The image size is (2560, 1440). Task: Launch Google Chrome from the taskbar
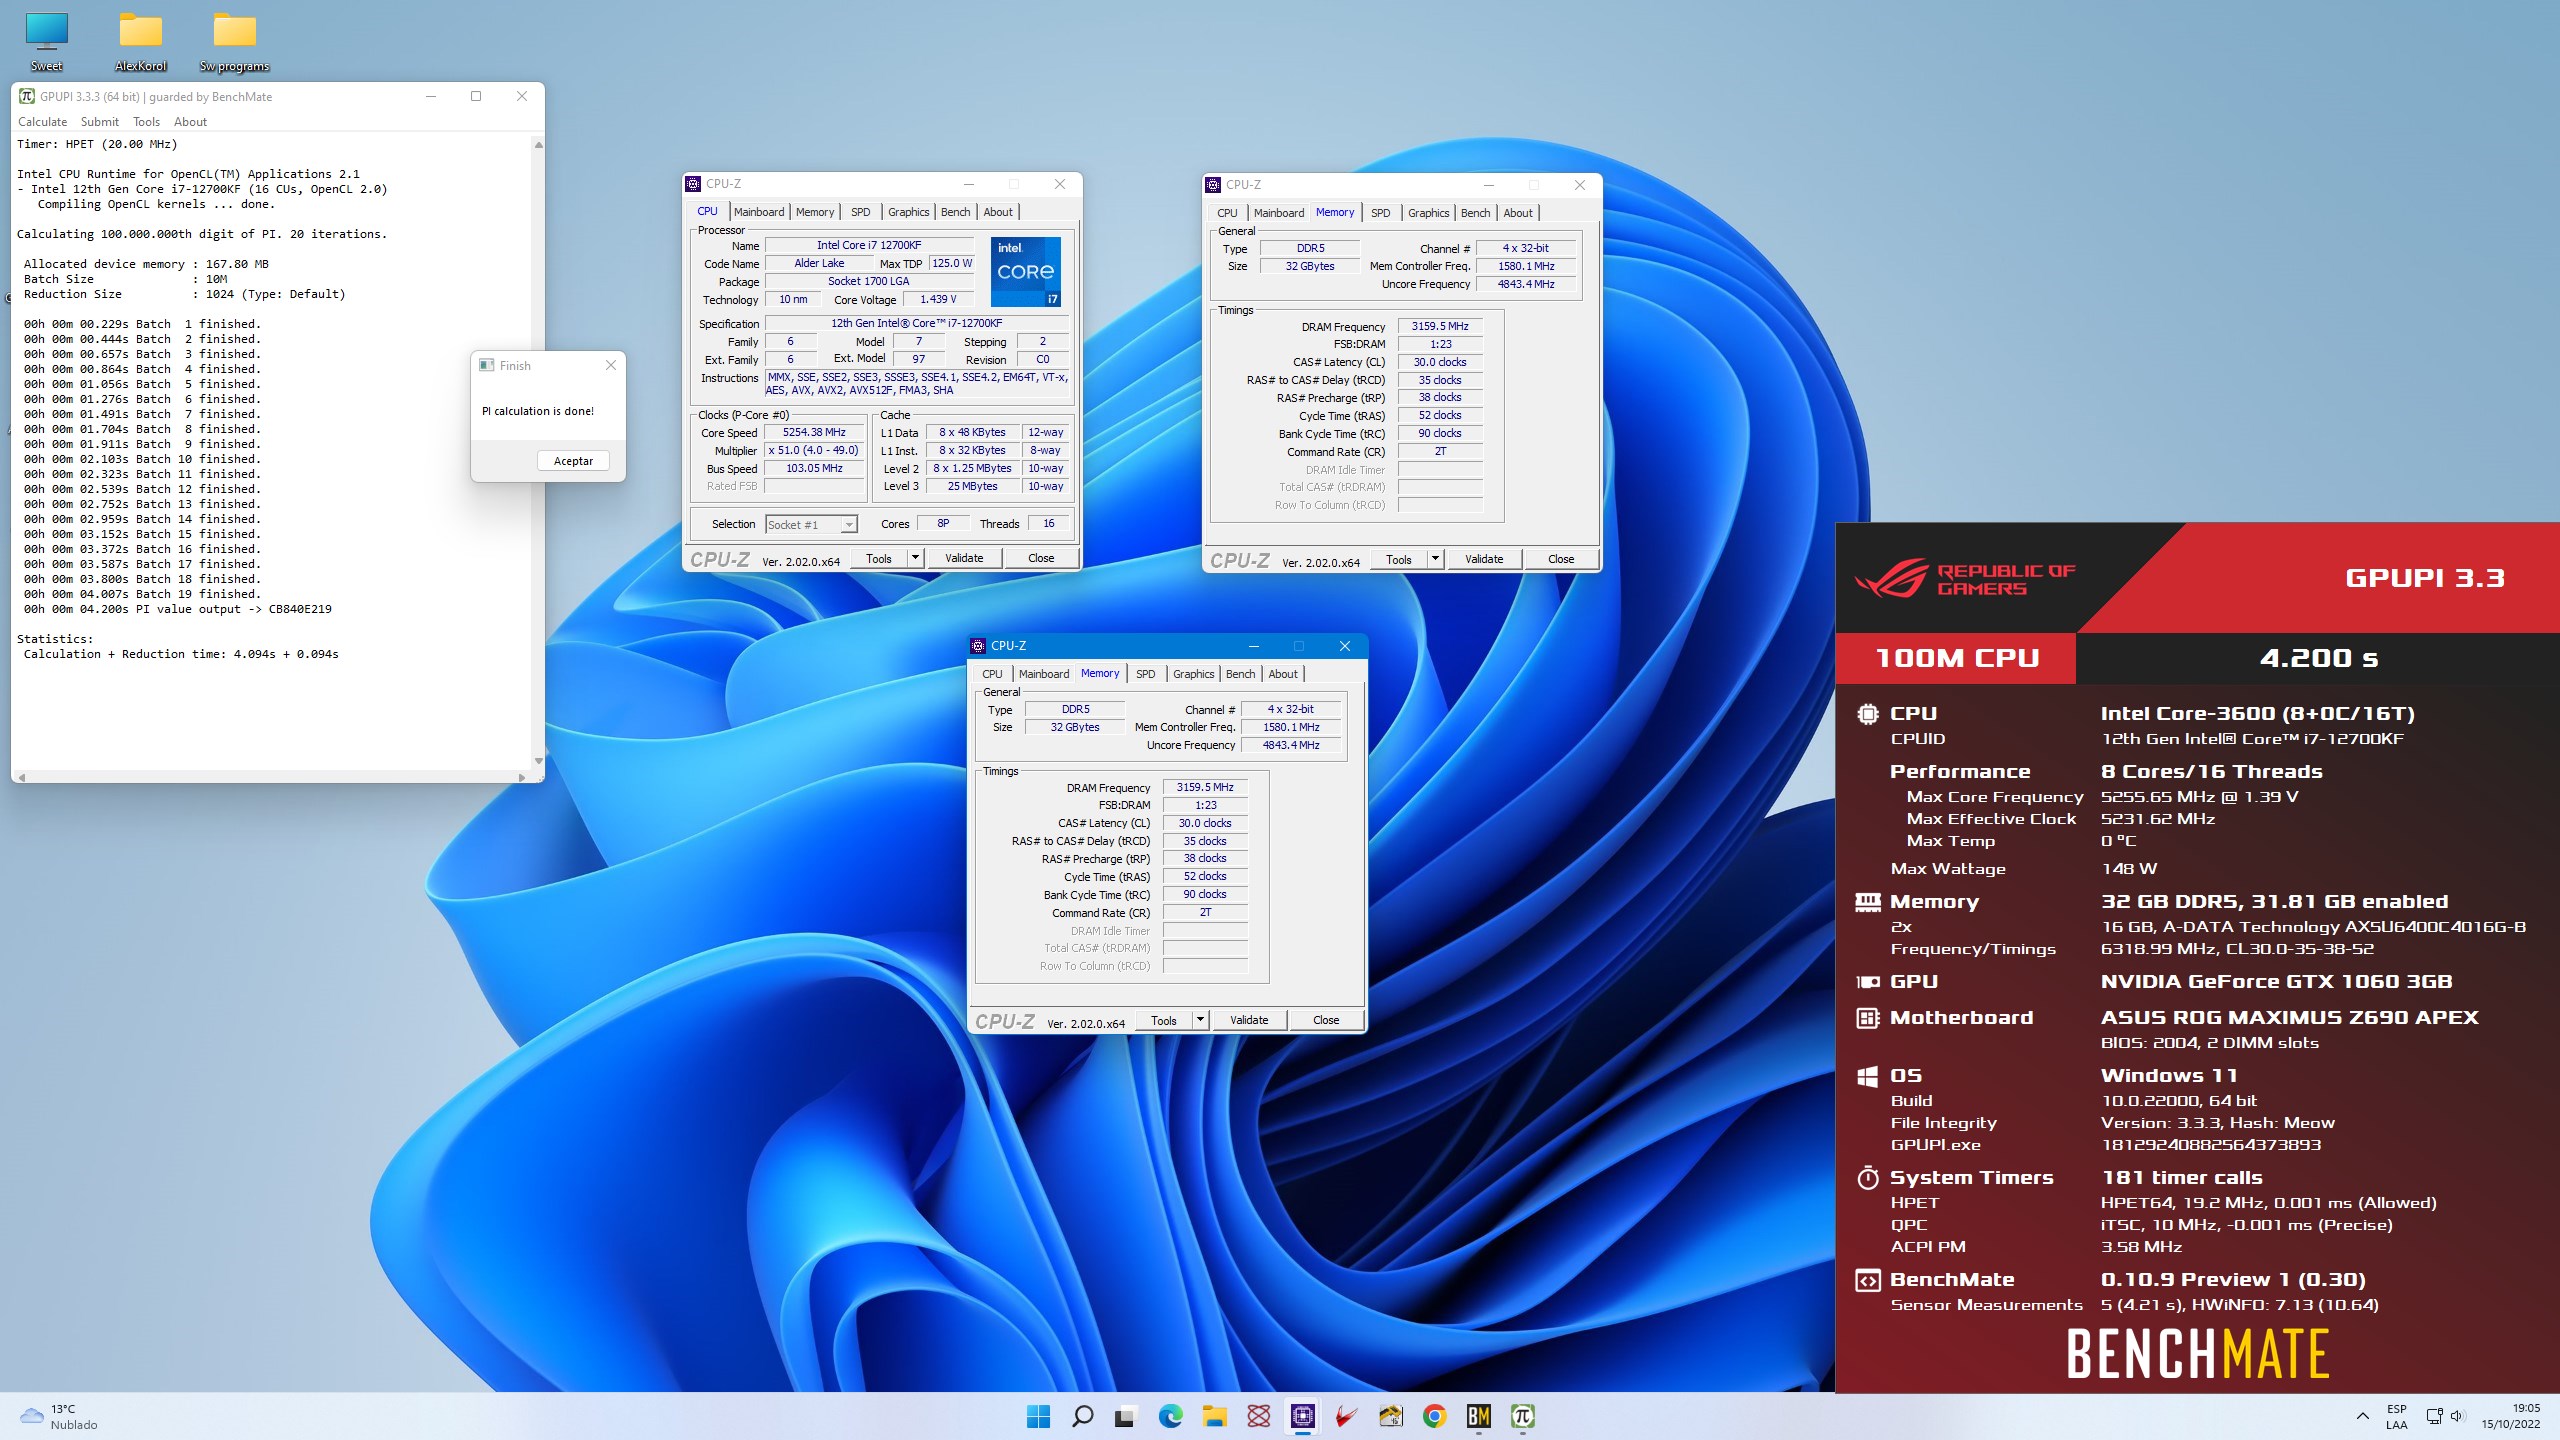coord(1434,1416)
